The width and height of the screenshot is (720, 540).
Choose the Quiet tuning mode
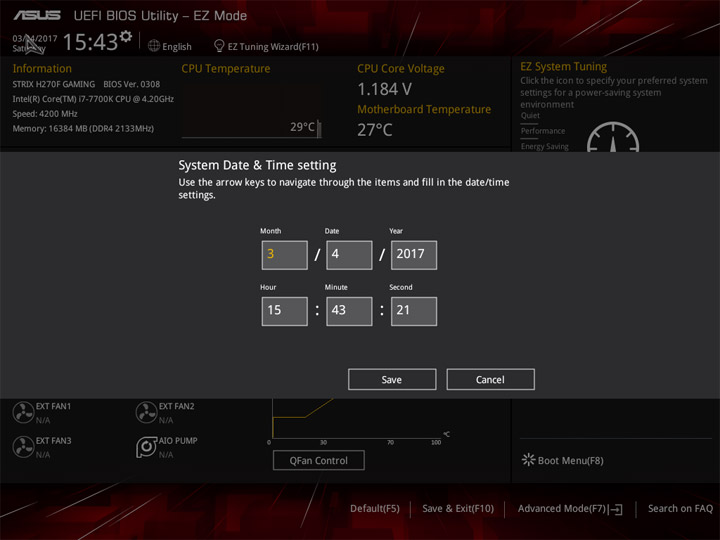530,116
